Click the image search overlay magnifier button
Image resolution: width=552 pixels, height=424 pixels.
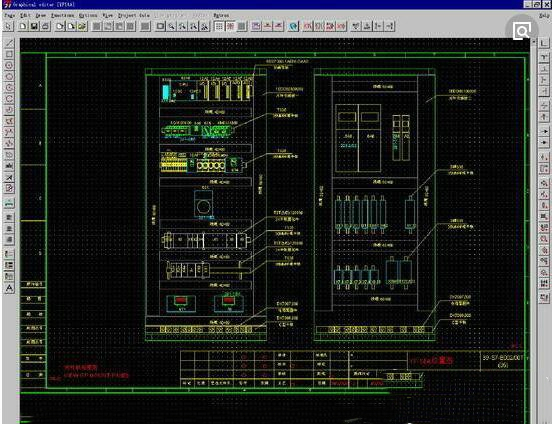click(522, 31)
